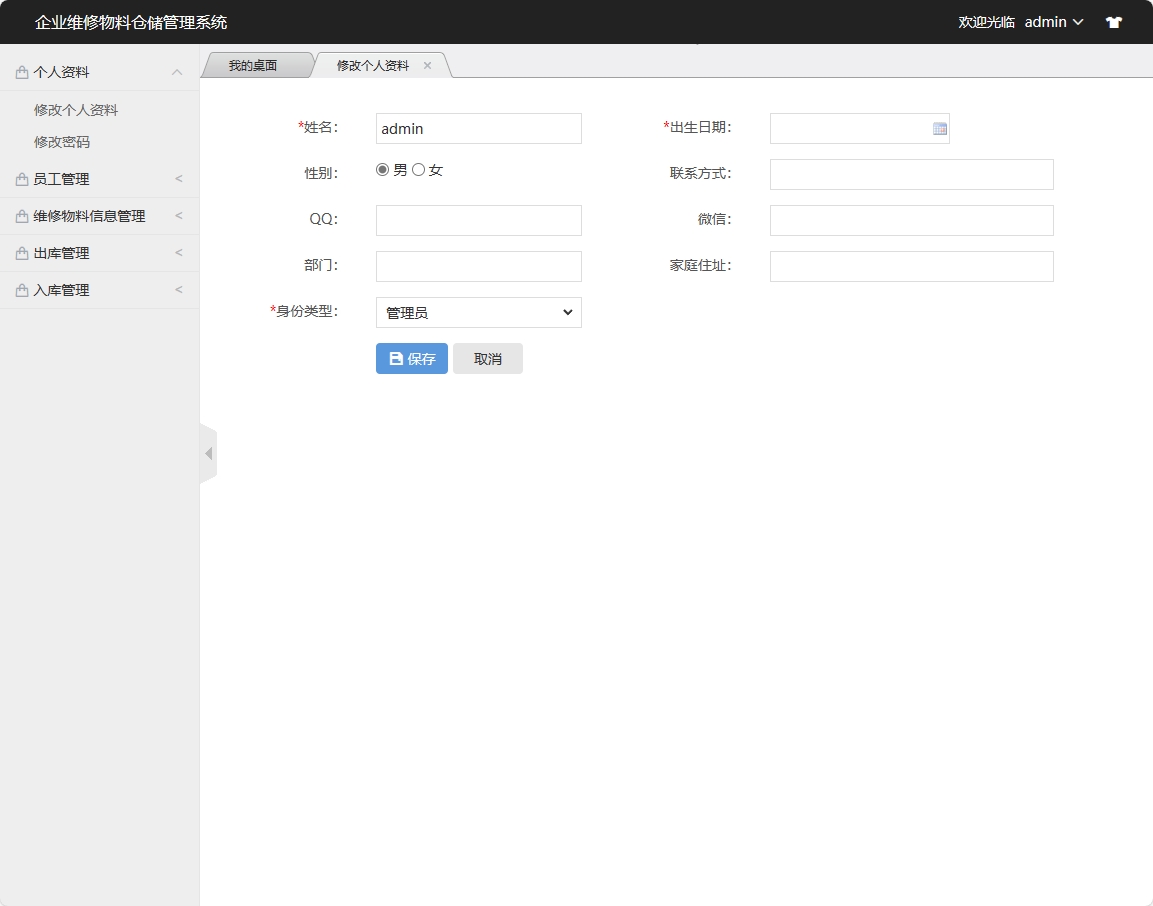Switch to the 我的桌面 tab
This screenshot has height=906, width=1153.
(252, 64)
